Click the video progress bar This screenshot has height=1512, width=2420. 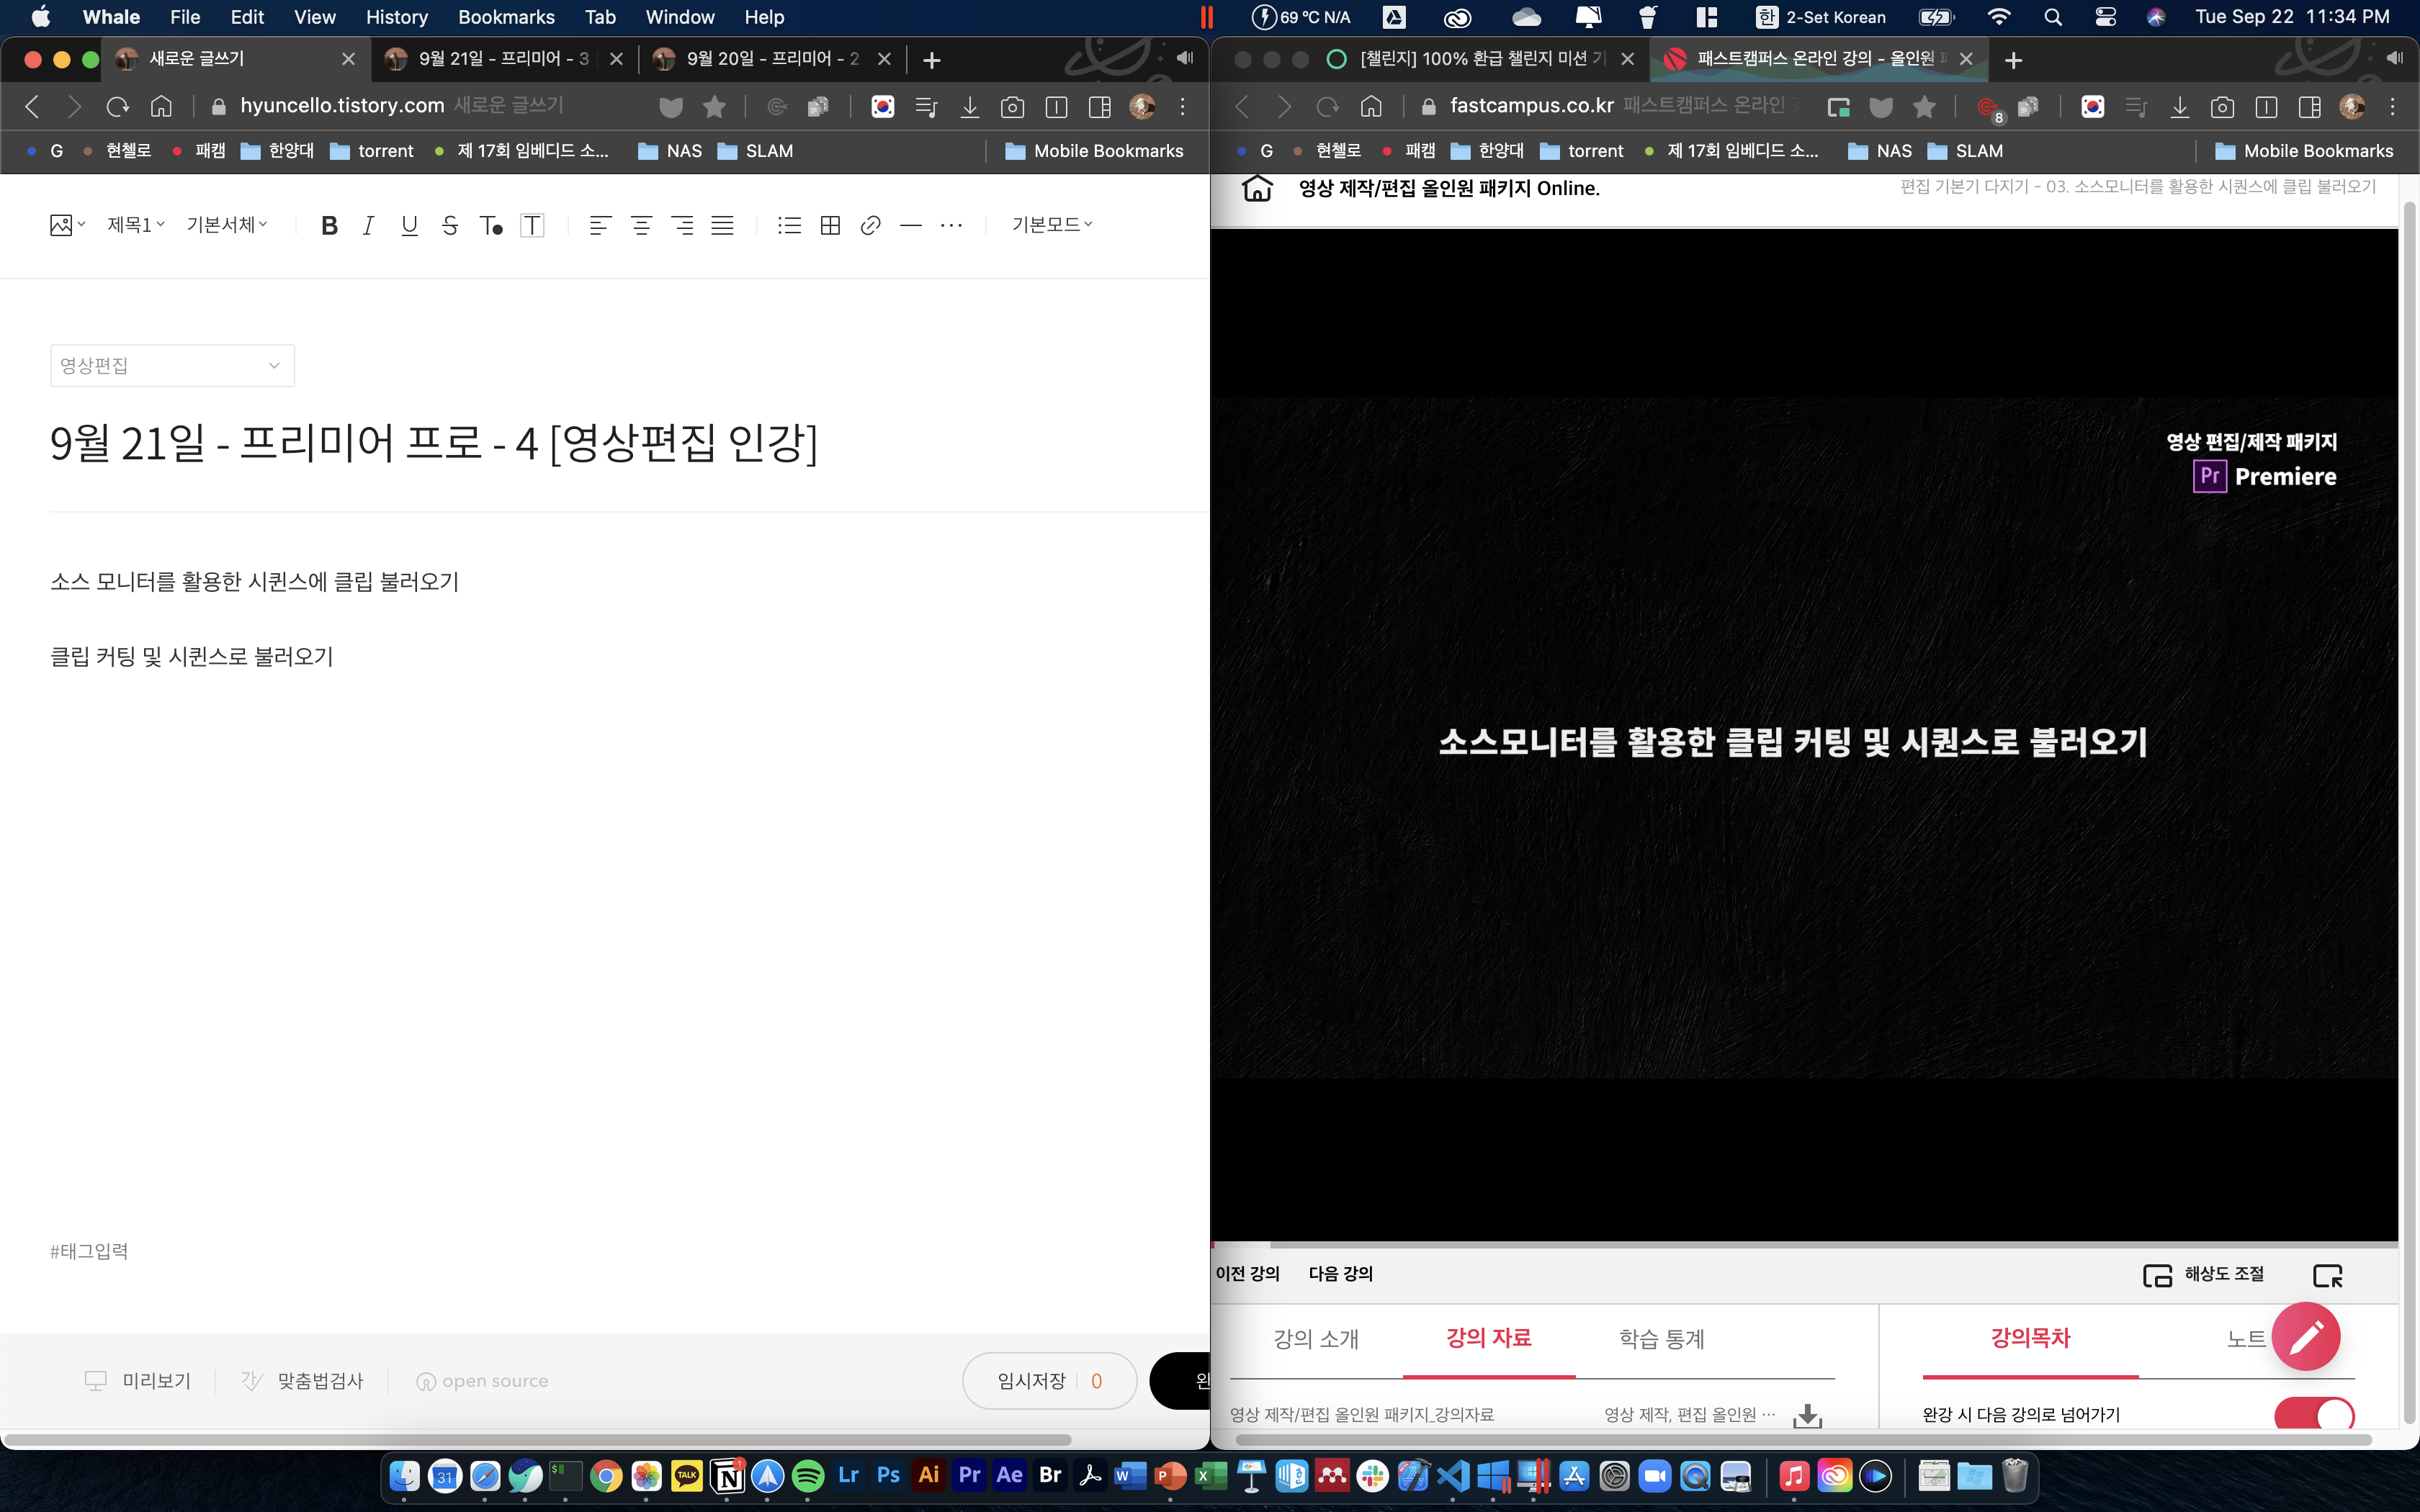1800,1245
